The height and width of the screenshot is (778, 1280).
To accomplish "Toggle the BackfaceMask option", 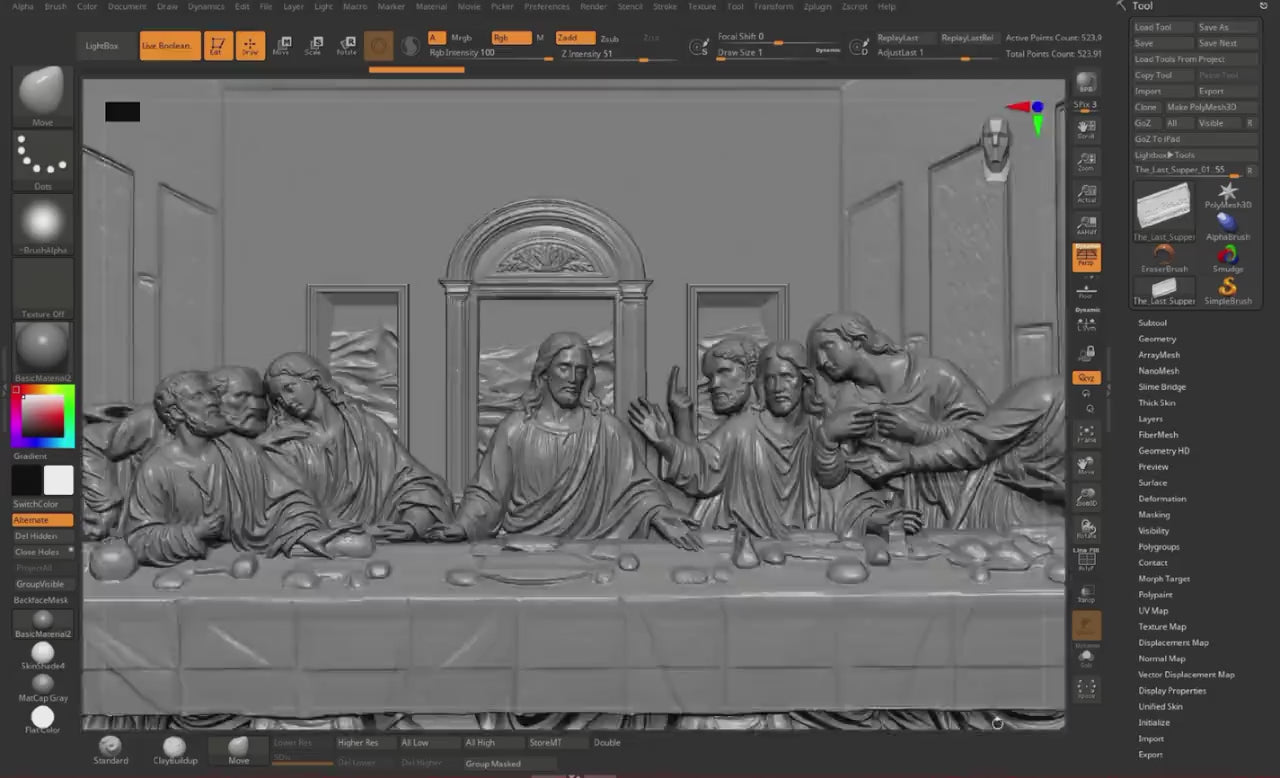I will coord(42,600).
